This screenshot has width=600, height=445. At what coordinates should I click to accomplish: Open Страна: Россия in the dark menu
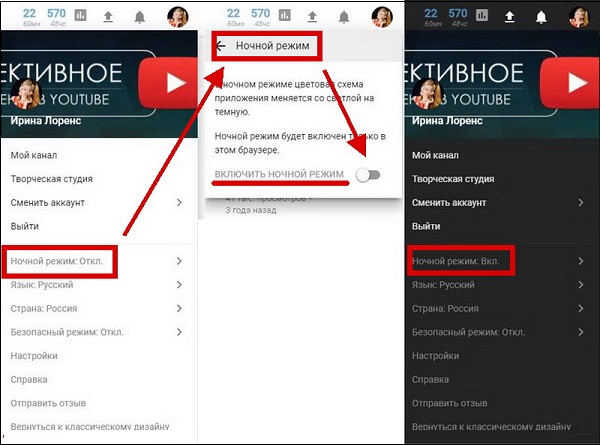[x=445, y=308]
